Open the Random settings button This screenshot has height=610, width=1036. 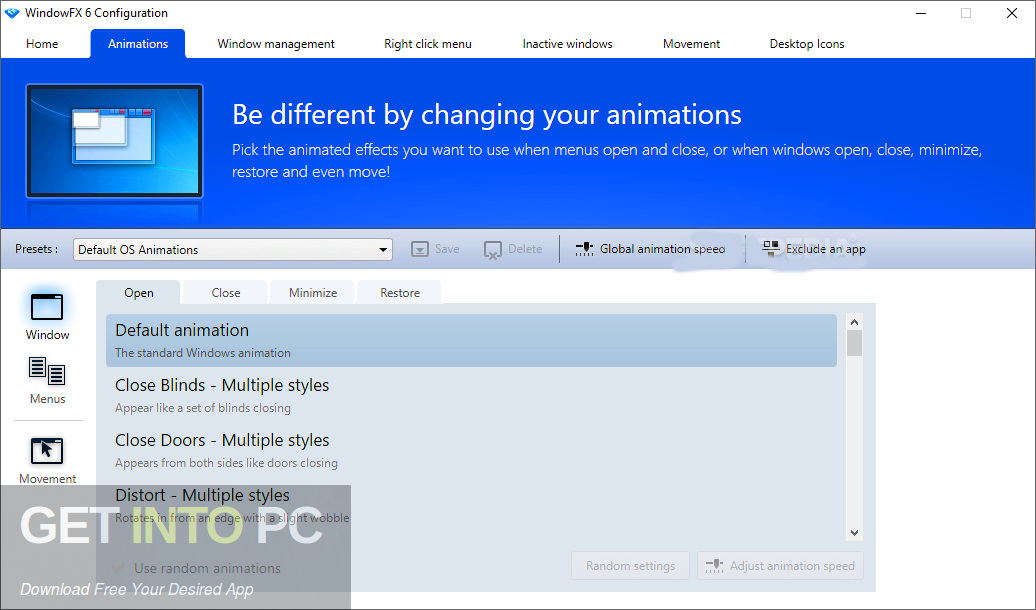pyautogui.click(x=630, y=566)
